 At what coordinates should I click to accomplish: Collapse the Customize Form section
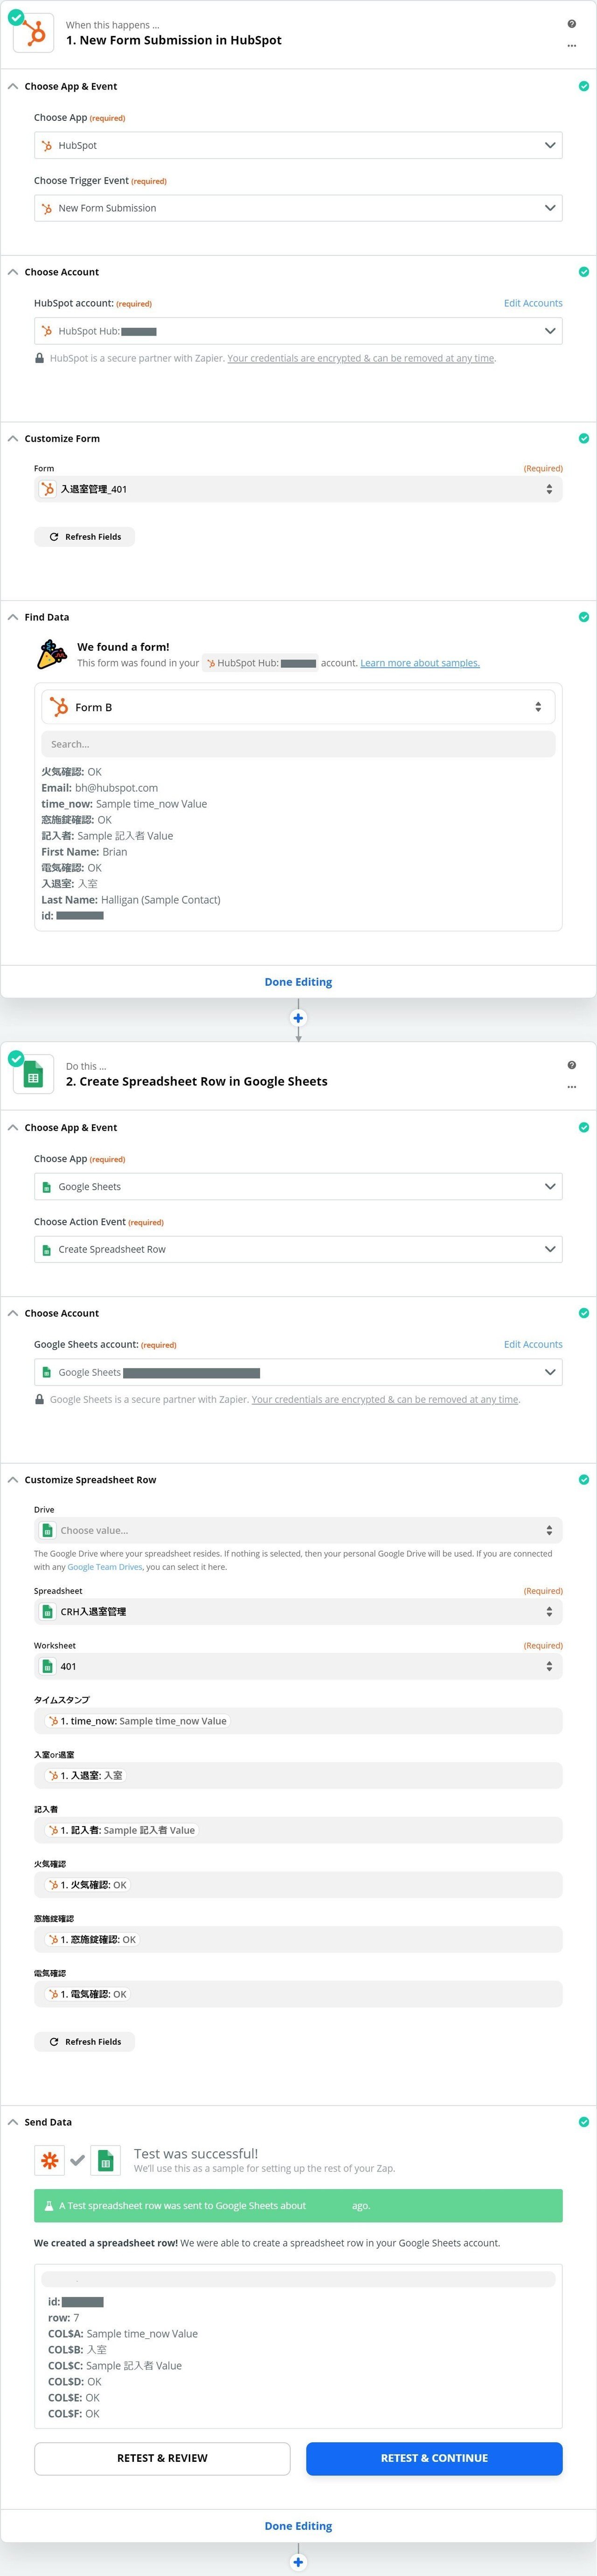click(13, 438)
